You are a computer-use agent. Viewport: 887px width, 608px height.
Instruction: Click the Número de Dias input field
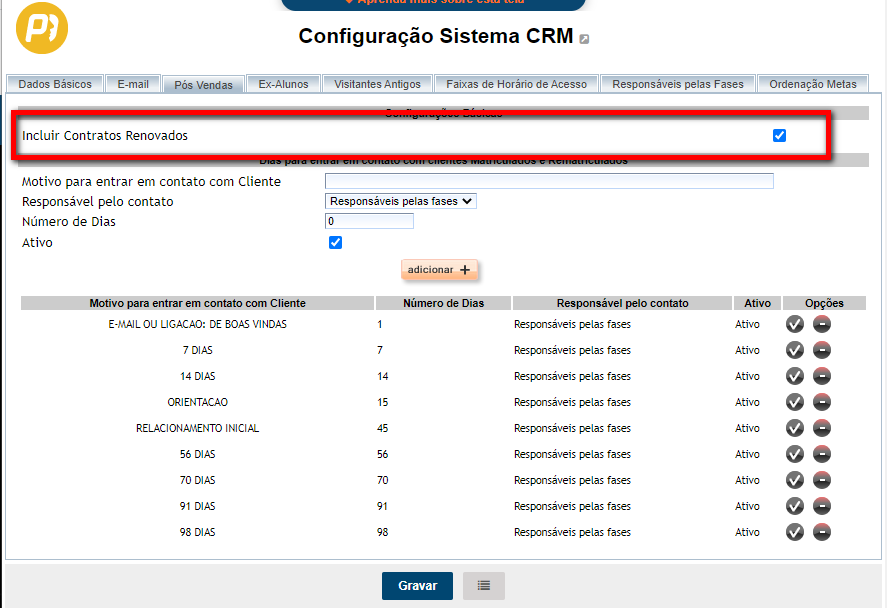point(369,221)
